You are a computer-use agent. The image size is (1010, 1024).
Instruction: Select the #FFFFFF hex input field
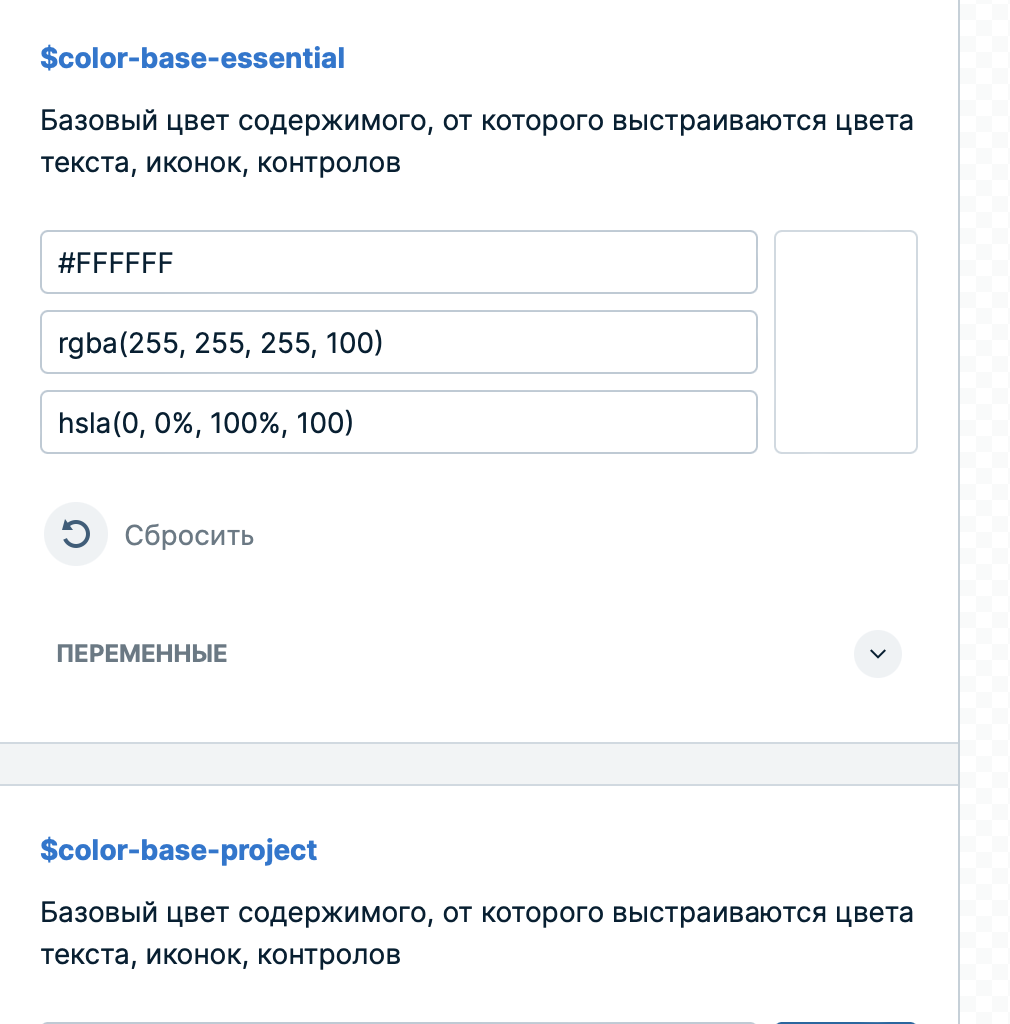pos(398,262)
